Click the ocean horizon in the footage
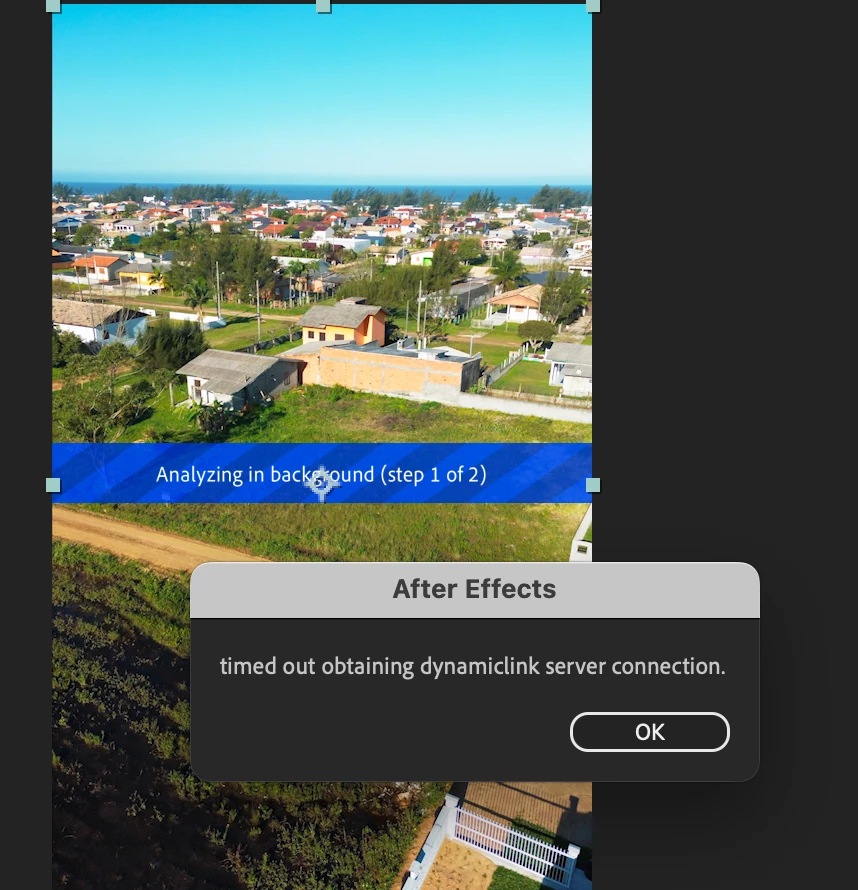The image size is (858, 890). [x=322, y=189]
